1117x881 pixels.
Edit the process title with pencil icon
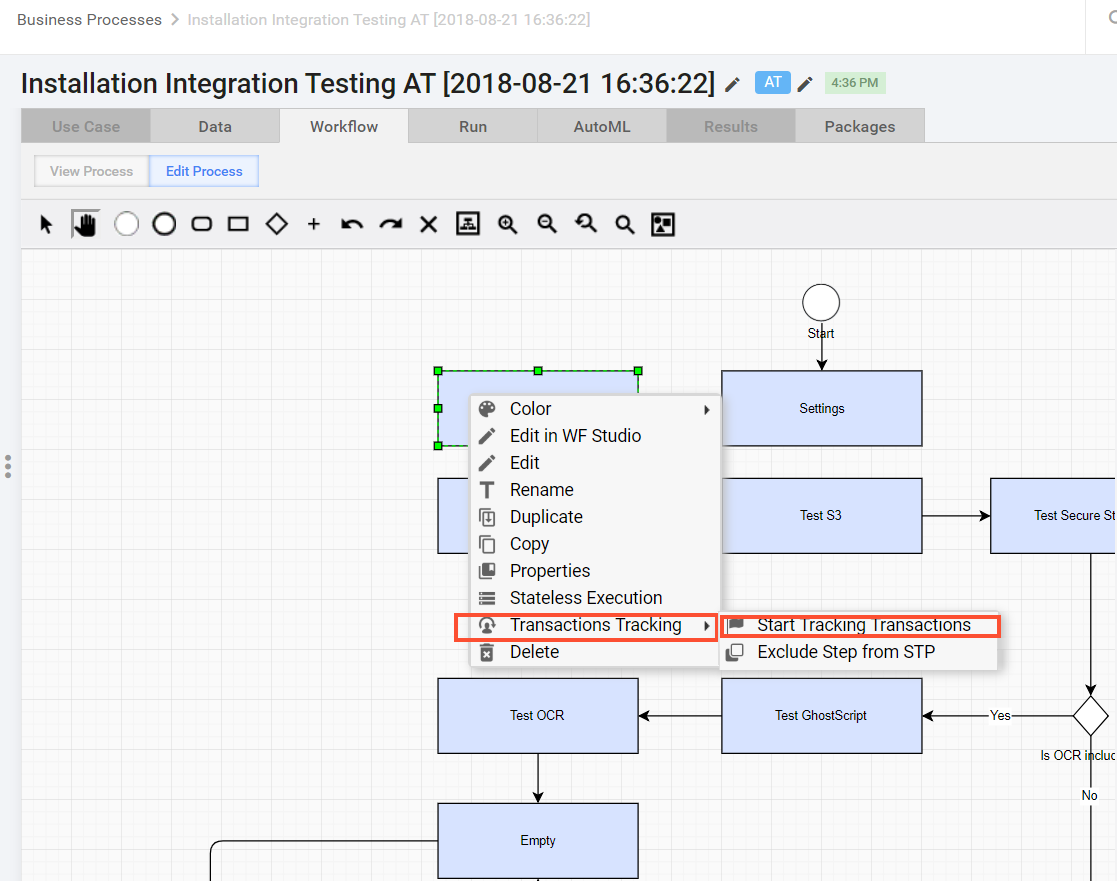pos(732,85)
